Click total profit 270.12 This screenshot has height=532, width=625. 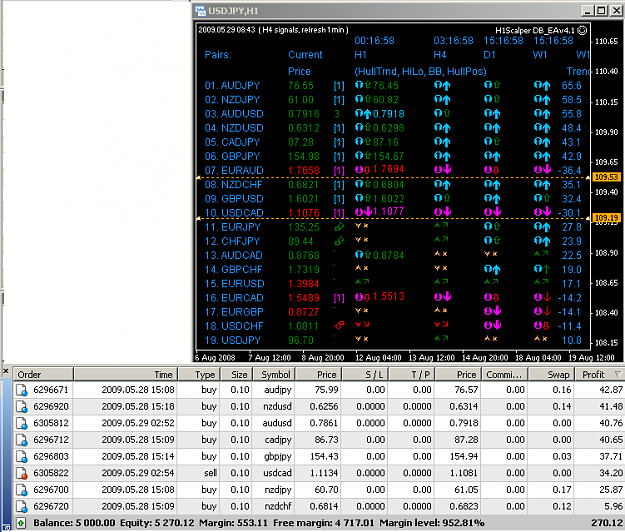(x=607, y=523)
